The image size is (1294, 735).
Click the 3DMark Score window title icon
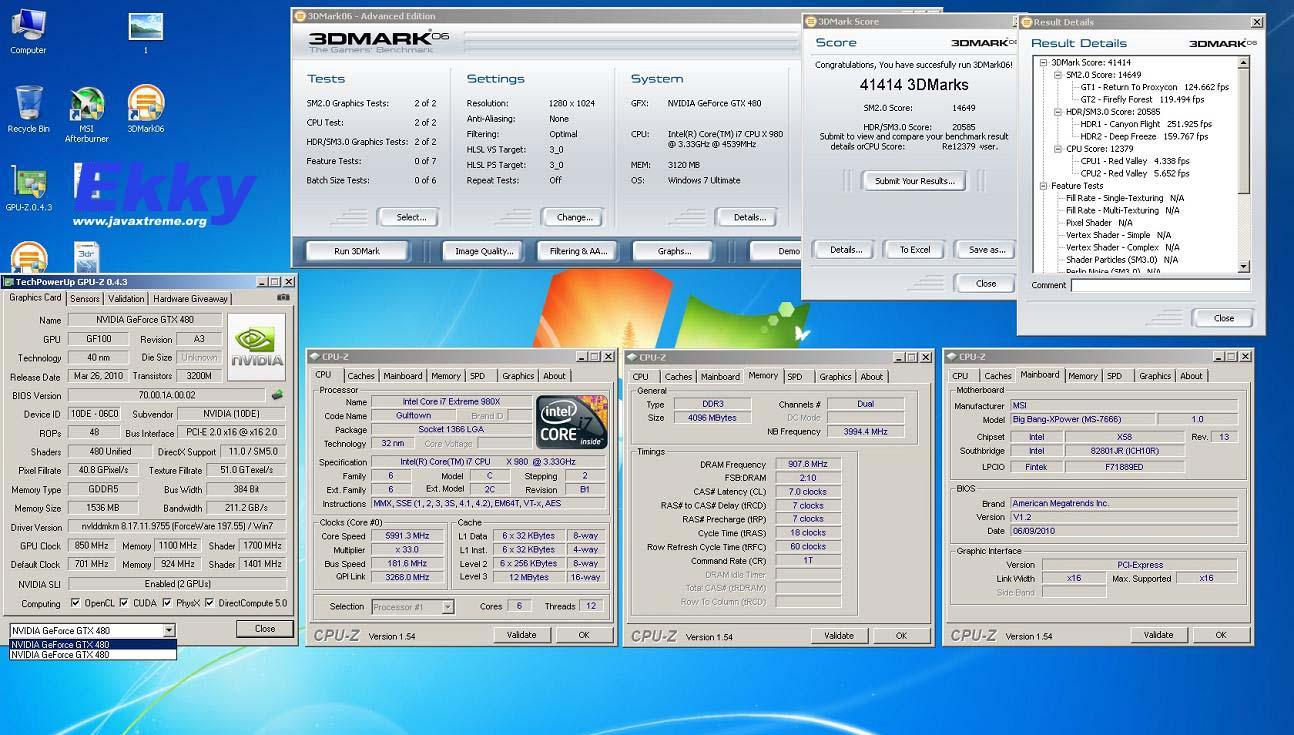[810, 21]
